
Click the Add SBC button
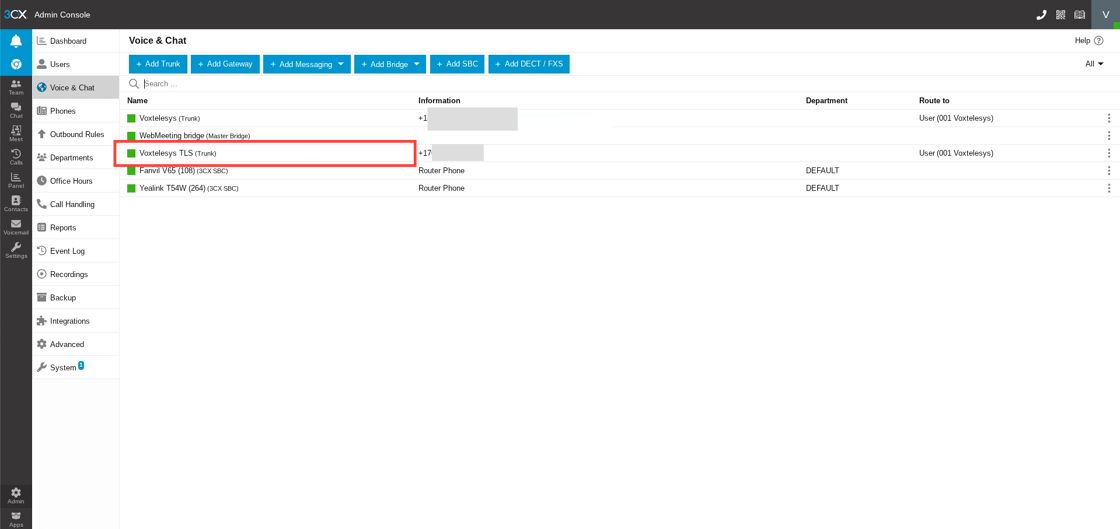(x=457, y=64)
